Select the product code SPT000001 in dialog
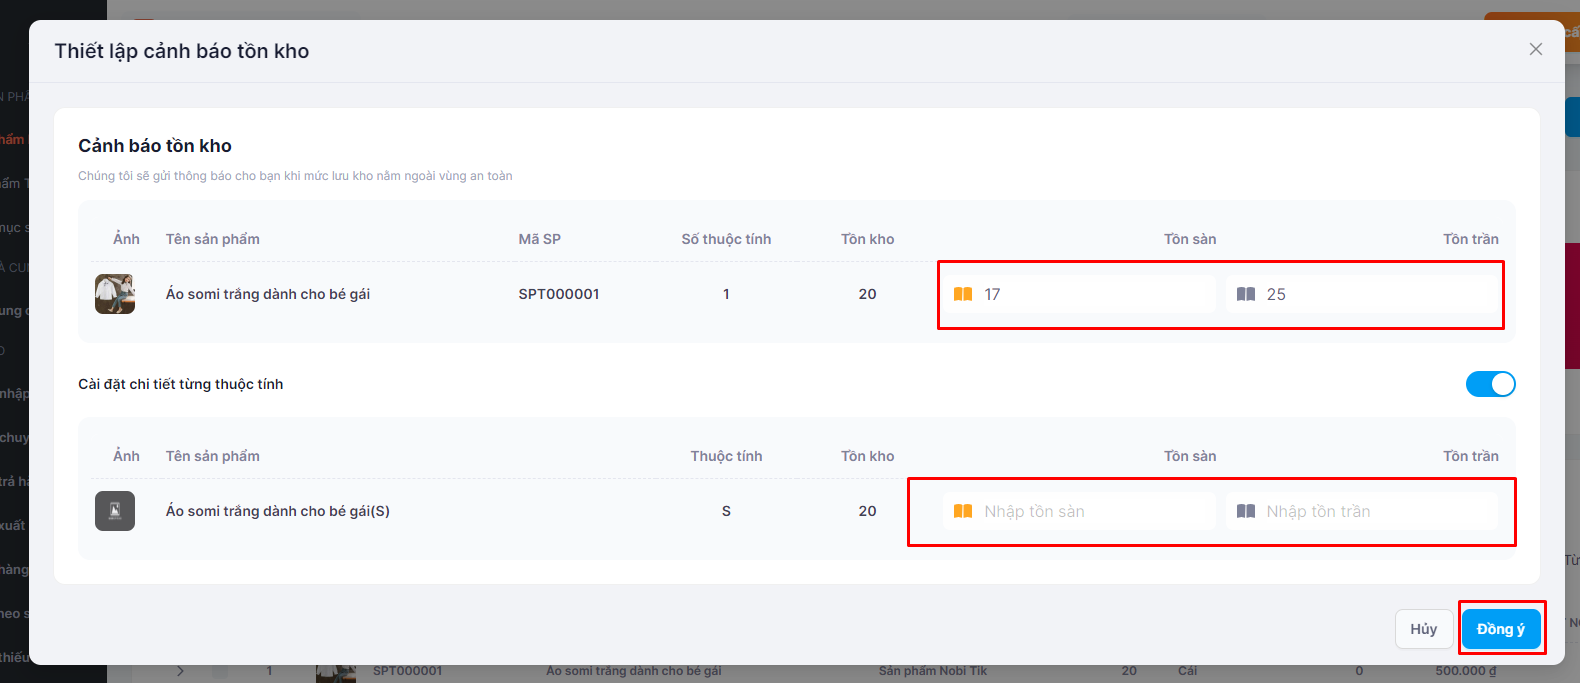Image resolution: width=1580 pixels, height=683 pixels. pyautogui.click(x=558, y=294)
